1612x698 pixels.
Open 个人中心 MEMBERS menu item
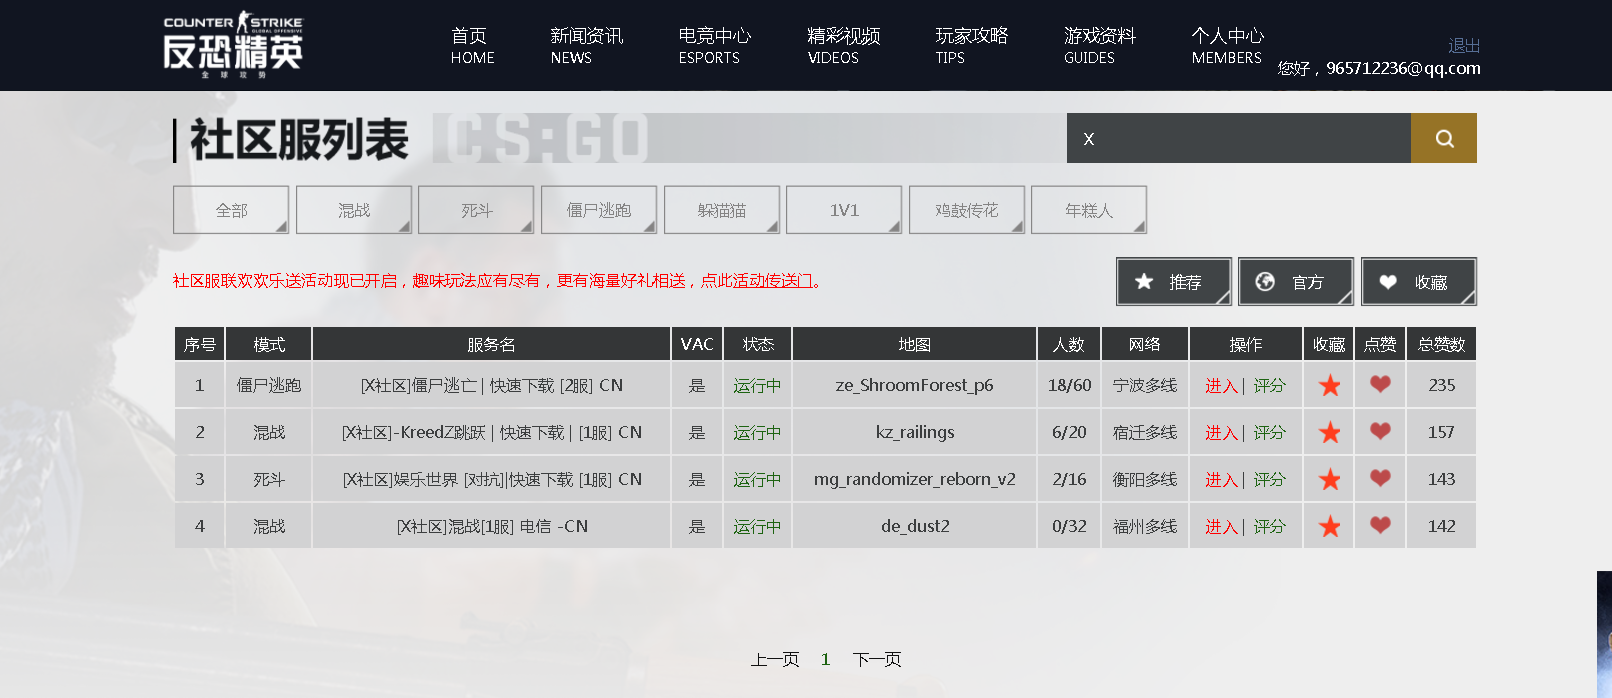(1228, 46)
